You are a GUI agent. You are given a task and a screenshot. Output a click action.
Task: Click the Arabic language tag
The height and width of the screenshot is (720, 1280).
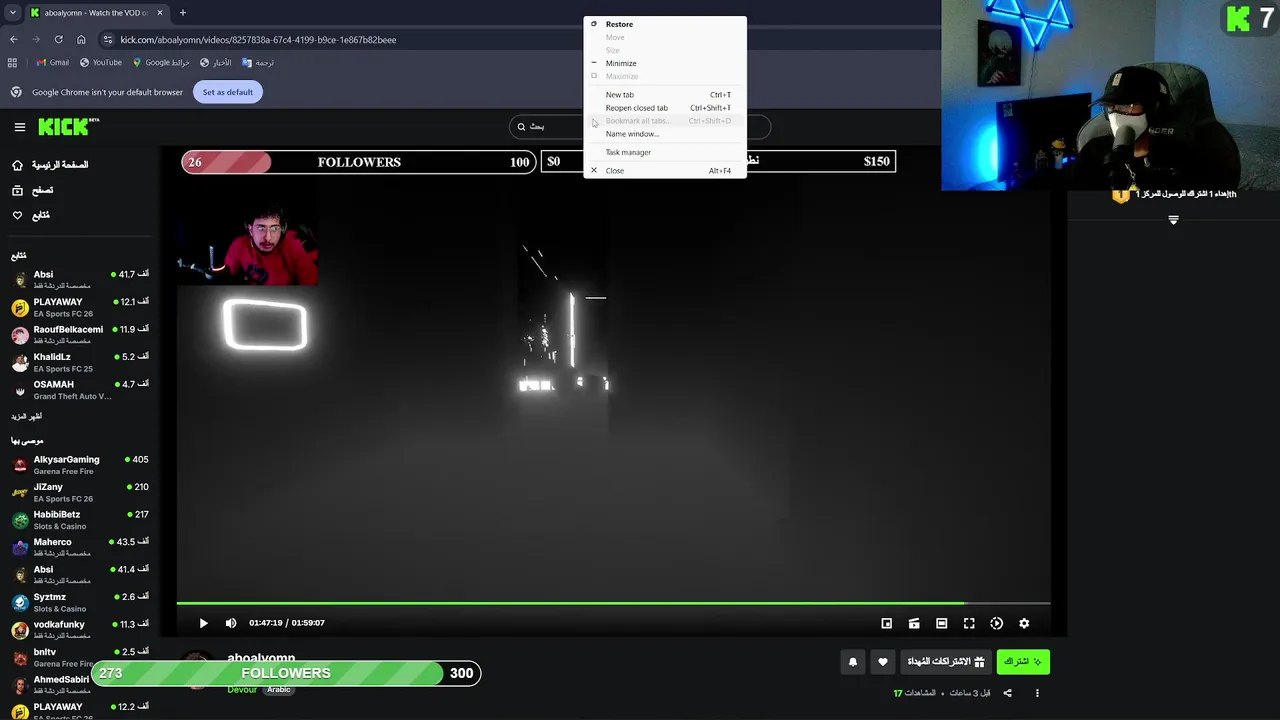coord(279,690)
